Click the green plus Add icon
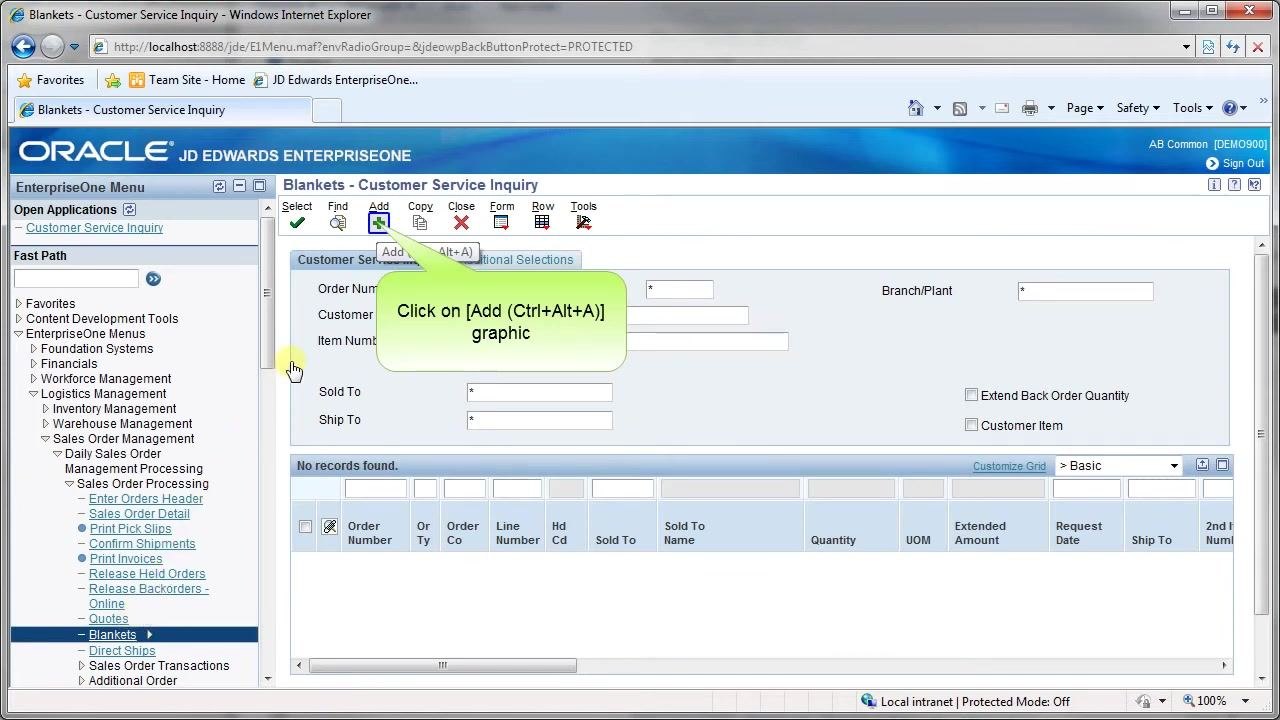Viewport: 1280px width, 720px height. pyautogui.click(x=379, y=223)
